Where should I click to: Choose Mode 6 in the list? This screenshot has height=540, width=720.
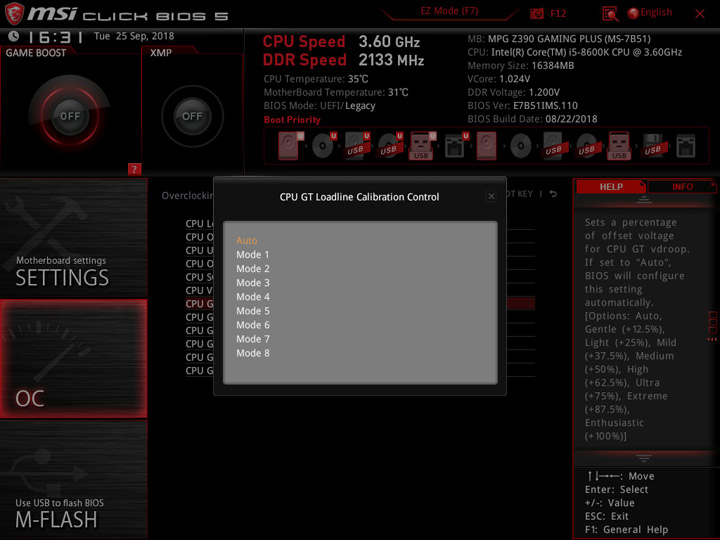(253, 325)
